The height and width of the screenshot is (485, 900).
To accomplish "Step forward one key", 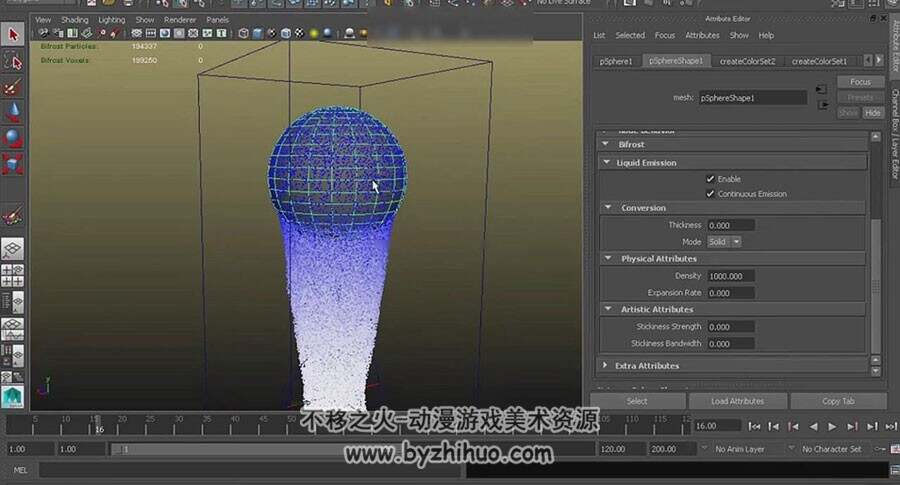I will tap(852, 426).
